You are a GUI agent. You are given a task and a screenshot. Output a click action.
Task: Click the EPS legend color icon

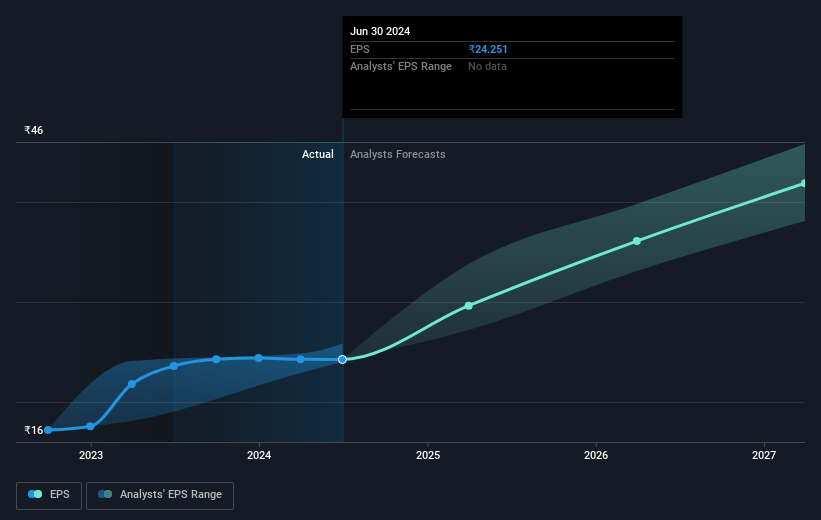pyautogui.click(x=35, y=494)
